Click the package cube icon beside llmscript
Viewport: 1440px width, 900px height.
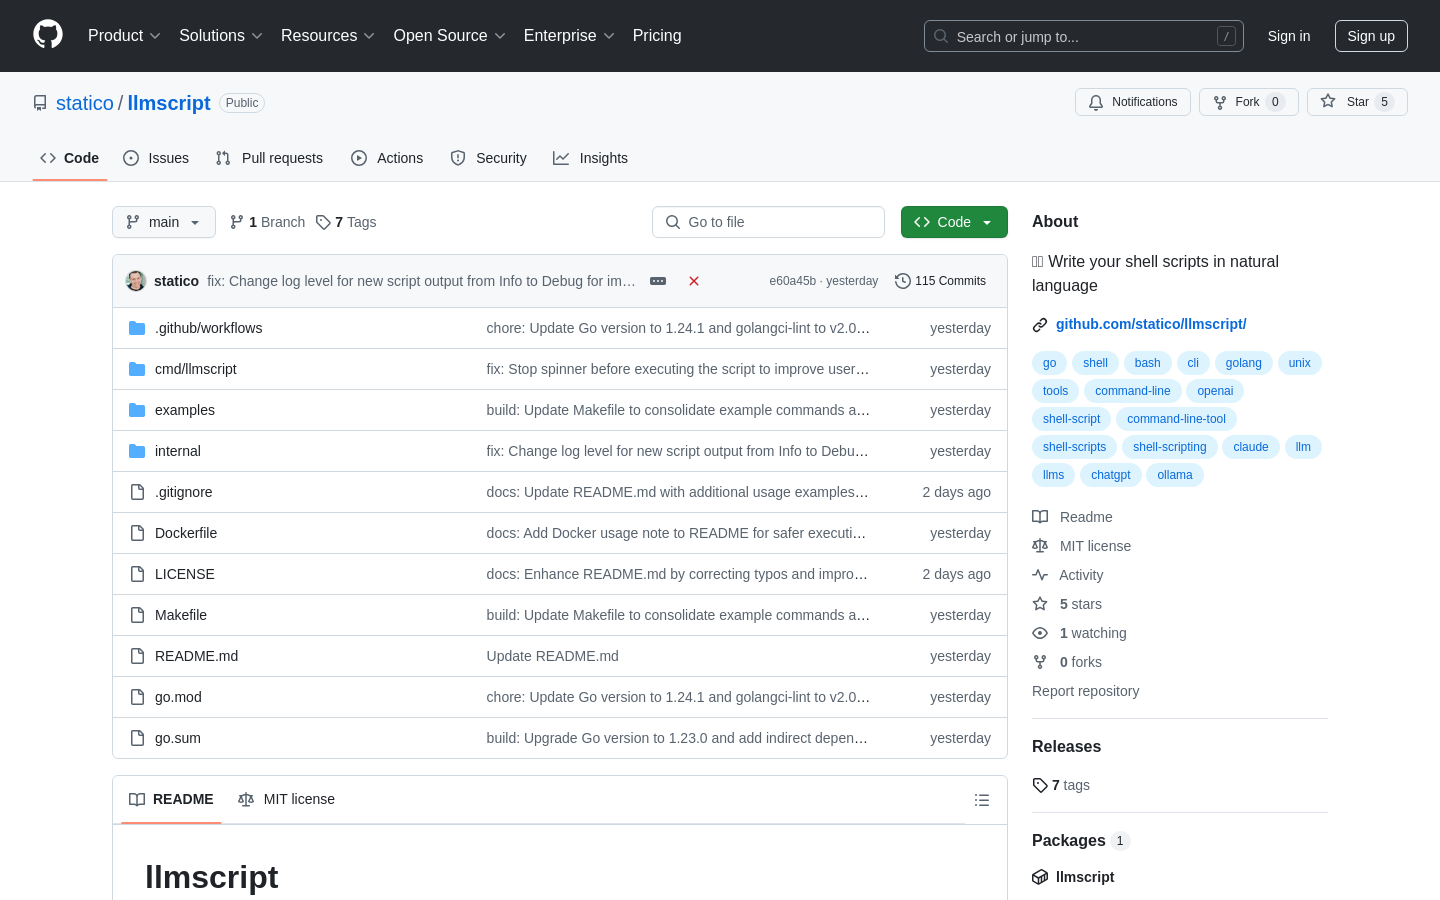click(1040, 877)
